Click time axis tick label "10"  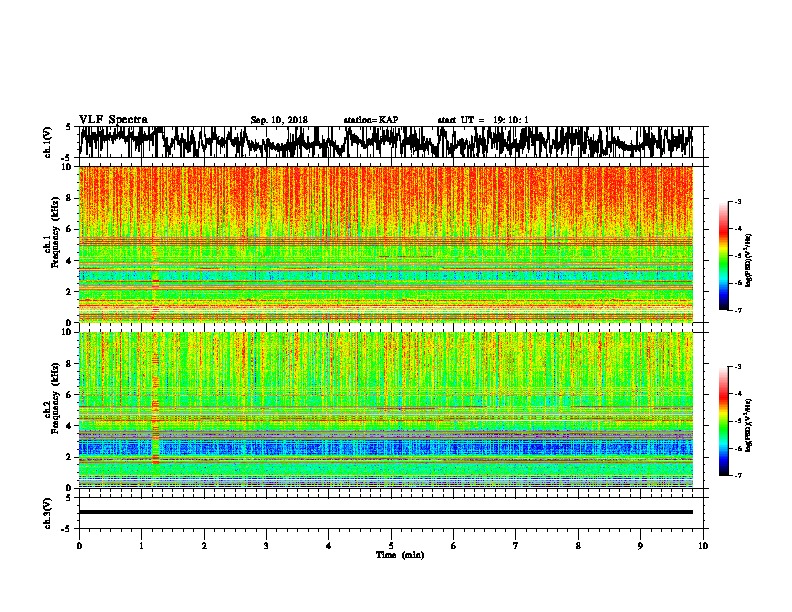[703, 546]
